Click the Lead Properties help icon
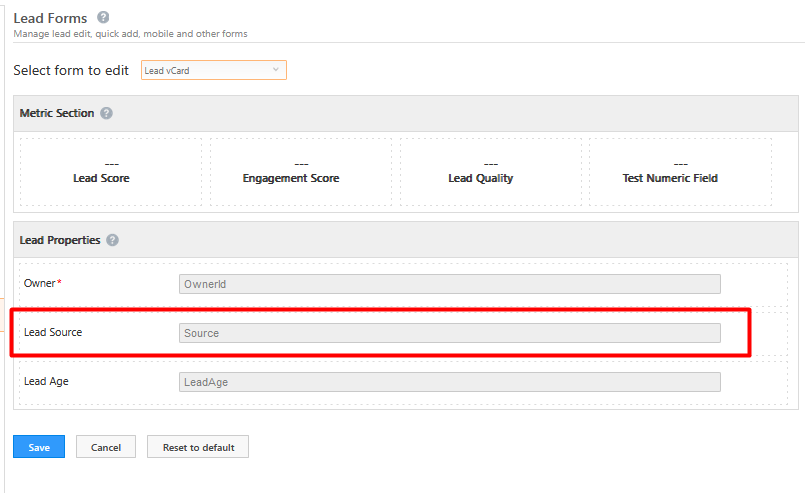The width and height of the screenshot is (805, 493). coord(113,240)
